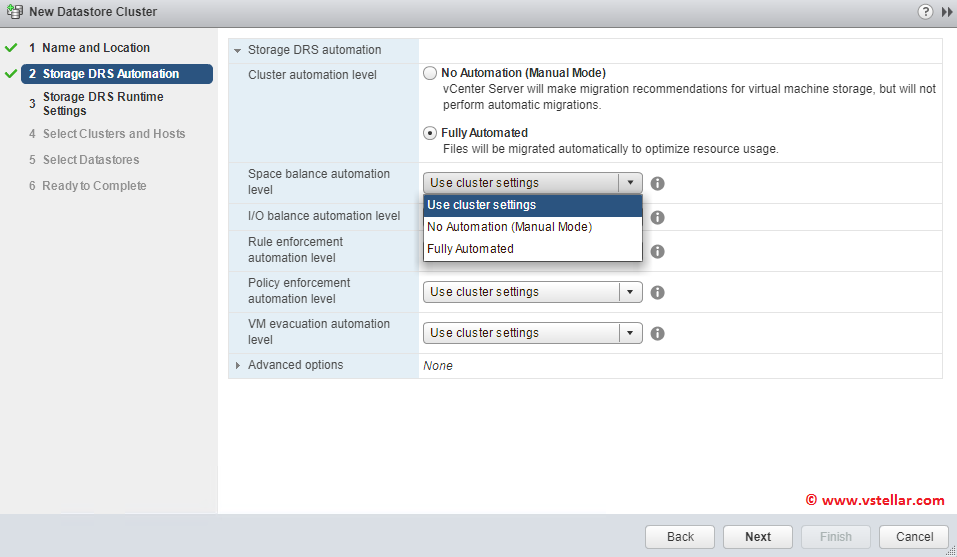Expand the Advanced options section
Viewport: 957px width, 557px height.
(237, 365)
